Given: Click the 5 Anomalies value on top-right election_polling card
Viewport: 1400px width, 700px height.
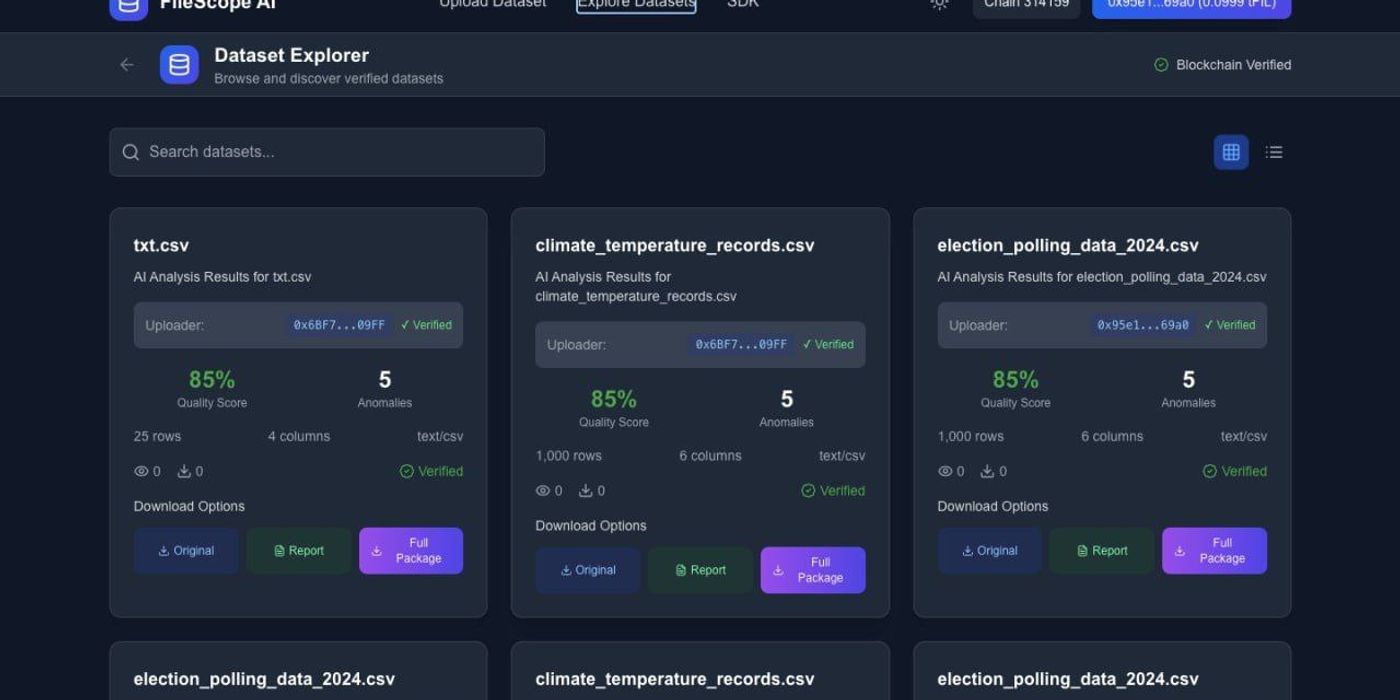Looking at the screenshot, I should point(1188,380).
